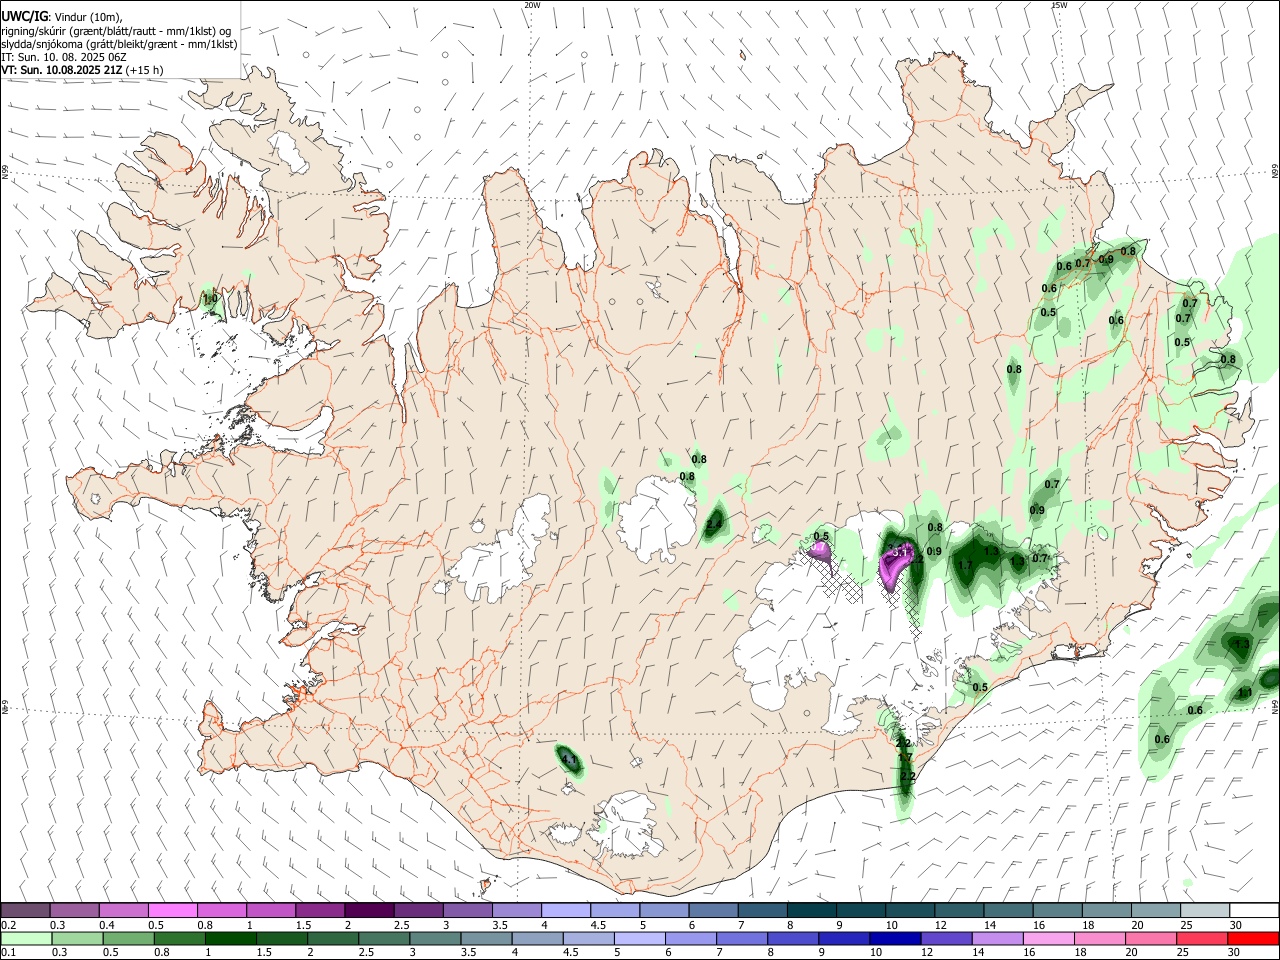This screenshot has width=1280, height=960.
Task: Select the 18 swatch in the upper legend
Action: (x=1106, y=910)
